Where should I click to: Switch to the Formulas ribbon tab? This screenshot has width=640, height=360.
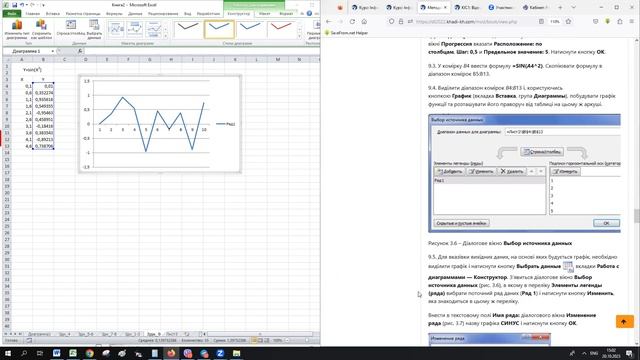[114, 13]
